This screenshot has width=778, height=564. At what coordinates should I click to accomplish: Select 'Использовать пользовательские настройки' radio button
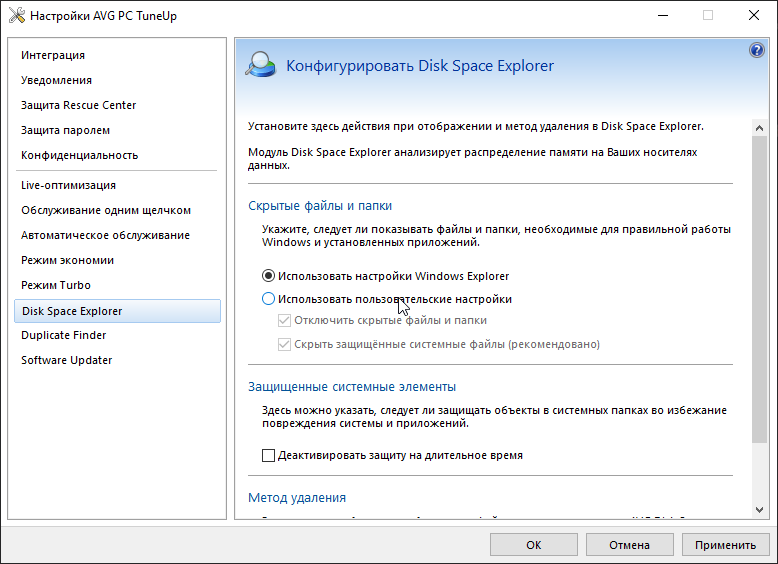click(x=268, y=299)
